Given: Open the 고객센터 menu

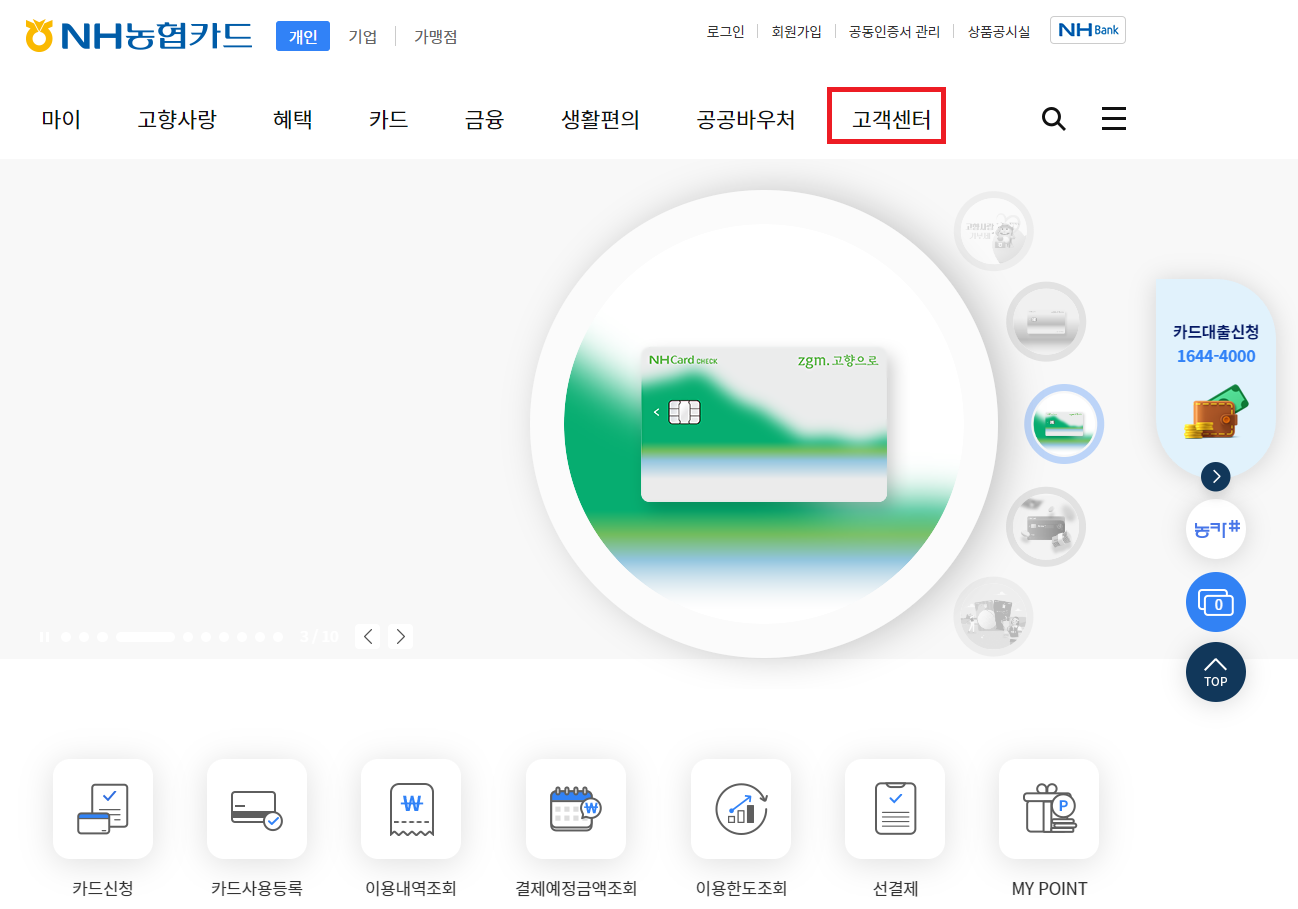Looking at the screenshot, I should click(891, 121).
